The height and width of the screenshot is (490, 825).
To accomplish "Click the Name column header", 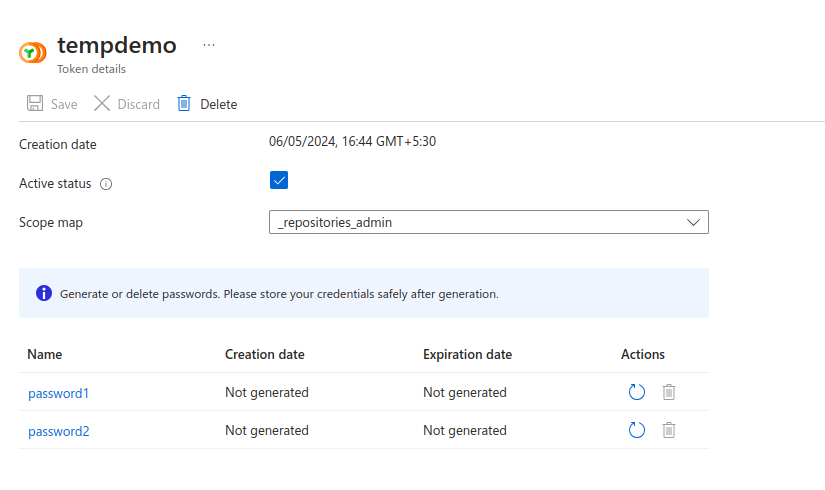I will (45, 354).
